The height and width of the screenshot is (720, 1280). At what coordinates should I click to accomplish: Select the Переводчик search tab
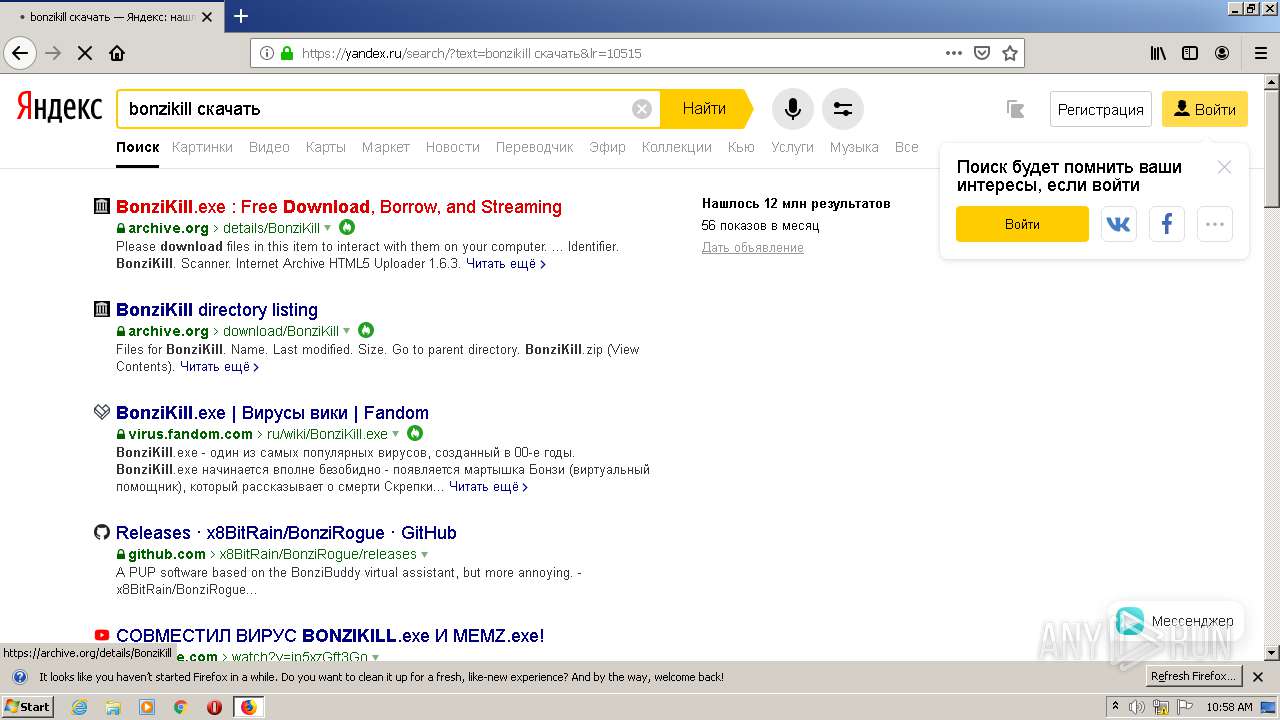click(x=535, y=147)
